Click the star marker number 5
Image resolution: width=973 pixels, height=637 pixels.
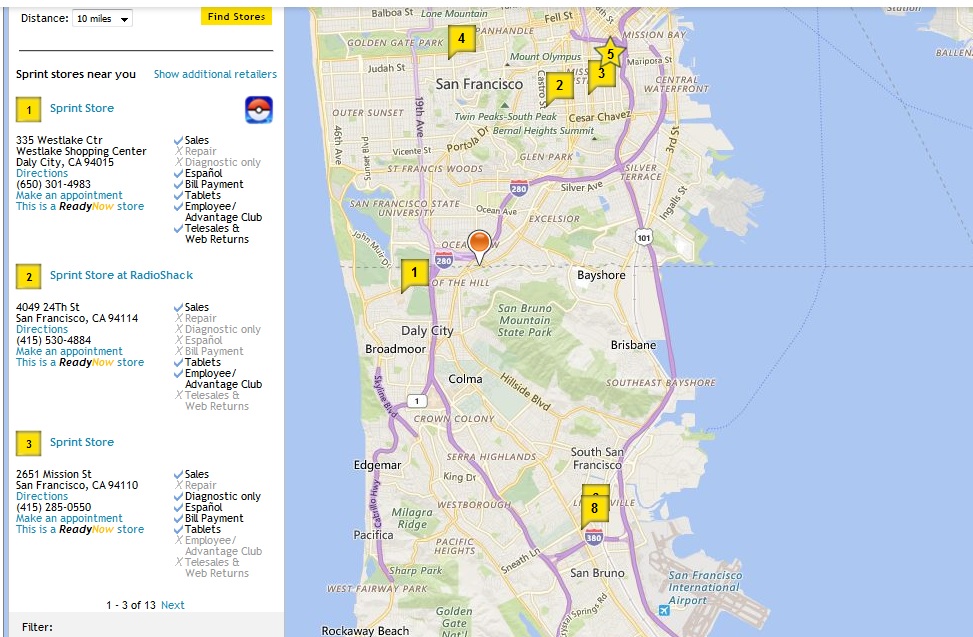[x=610, y=54]
